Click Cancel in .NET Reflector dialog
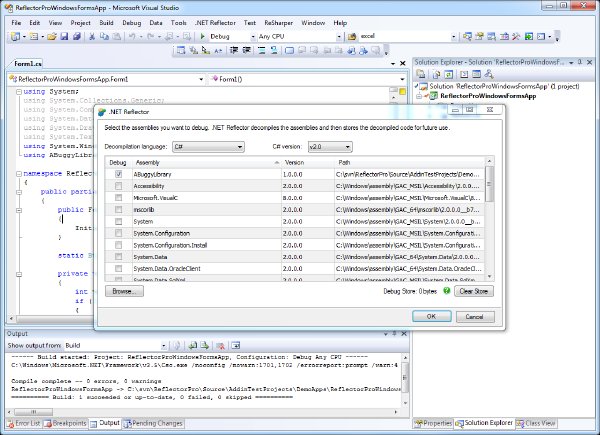 coord(474,316)
